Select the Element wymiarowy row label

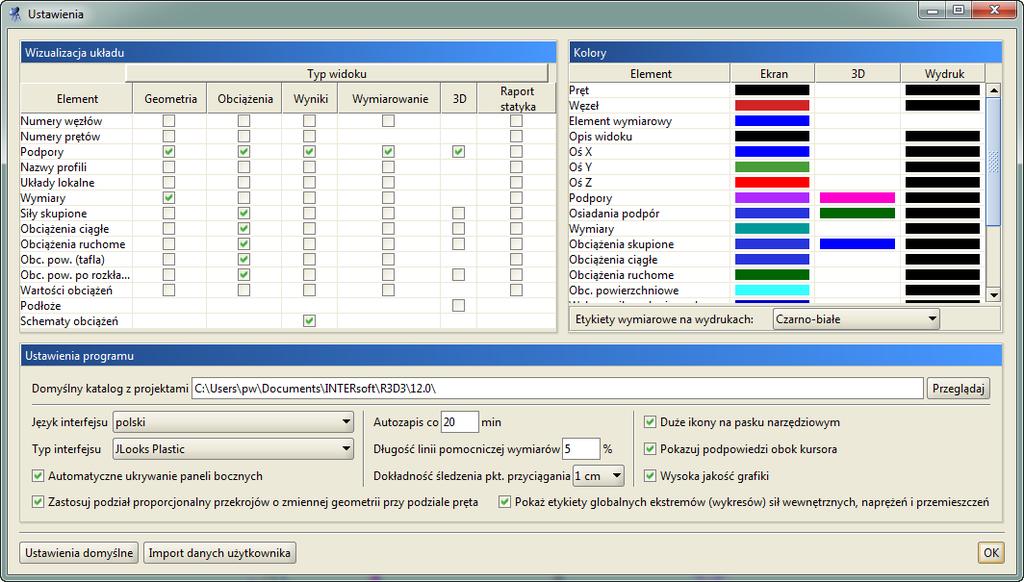click(x=620, y=121)
